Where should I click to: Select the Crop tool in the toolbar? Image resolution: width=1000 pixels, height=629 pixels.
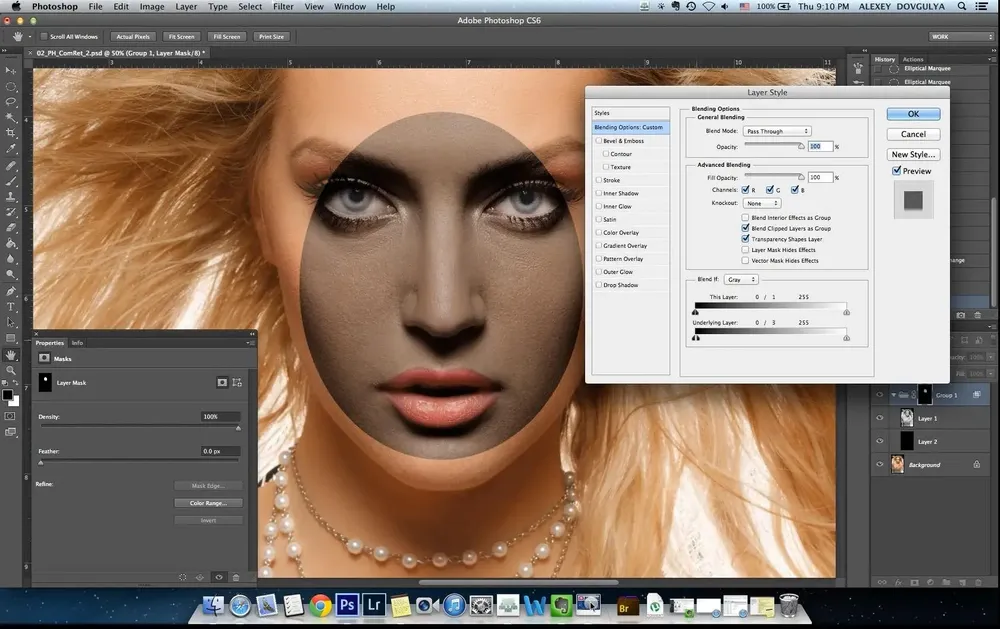tap(11, 133)
